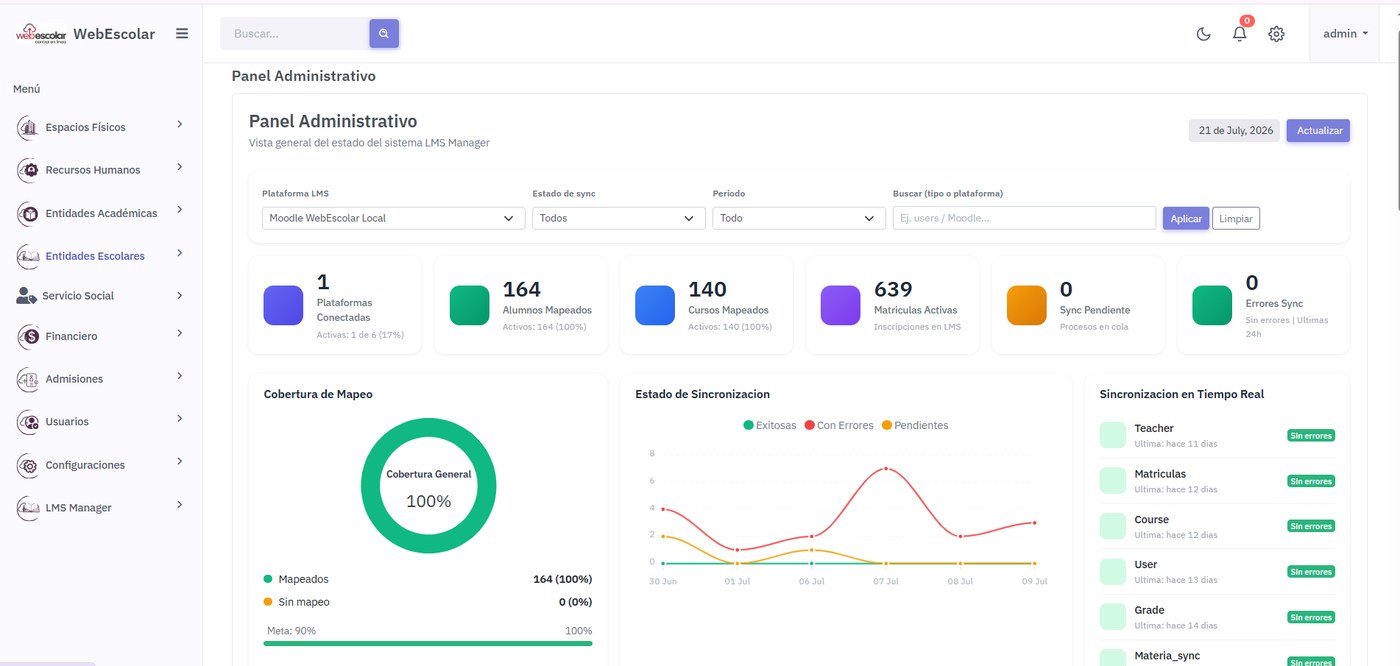The height and width of the screenshot is (666, 1400).
Task: Expand Entidades Académicas chevron
Action: tap(179, 210)
